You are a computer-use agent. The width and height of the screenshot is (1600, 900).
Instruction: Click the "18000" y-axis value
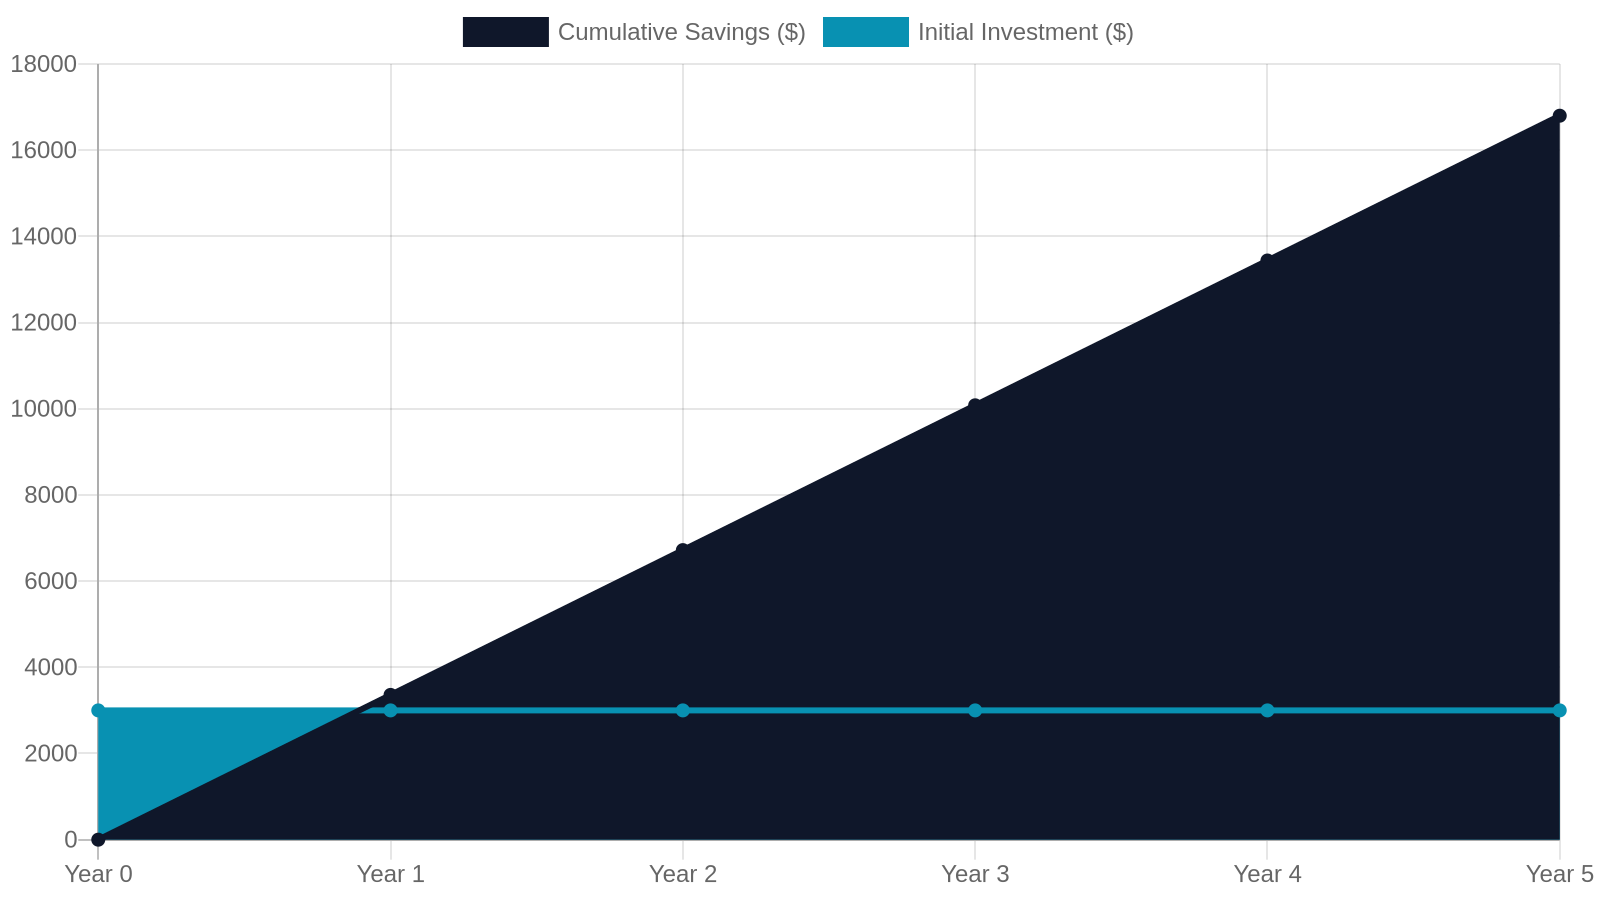pos(44,64)
